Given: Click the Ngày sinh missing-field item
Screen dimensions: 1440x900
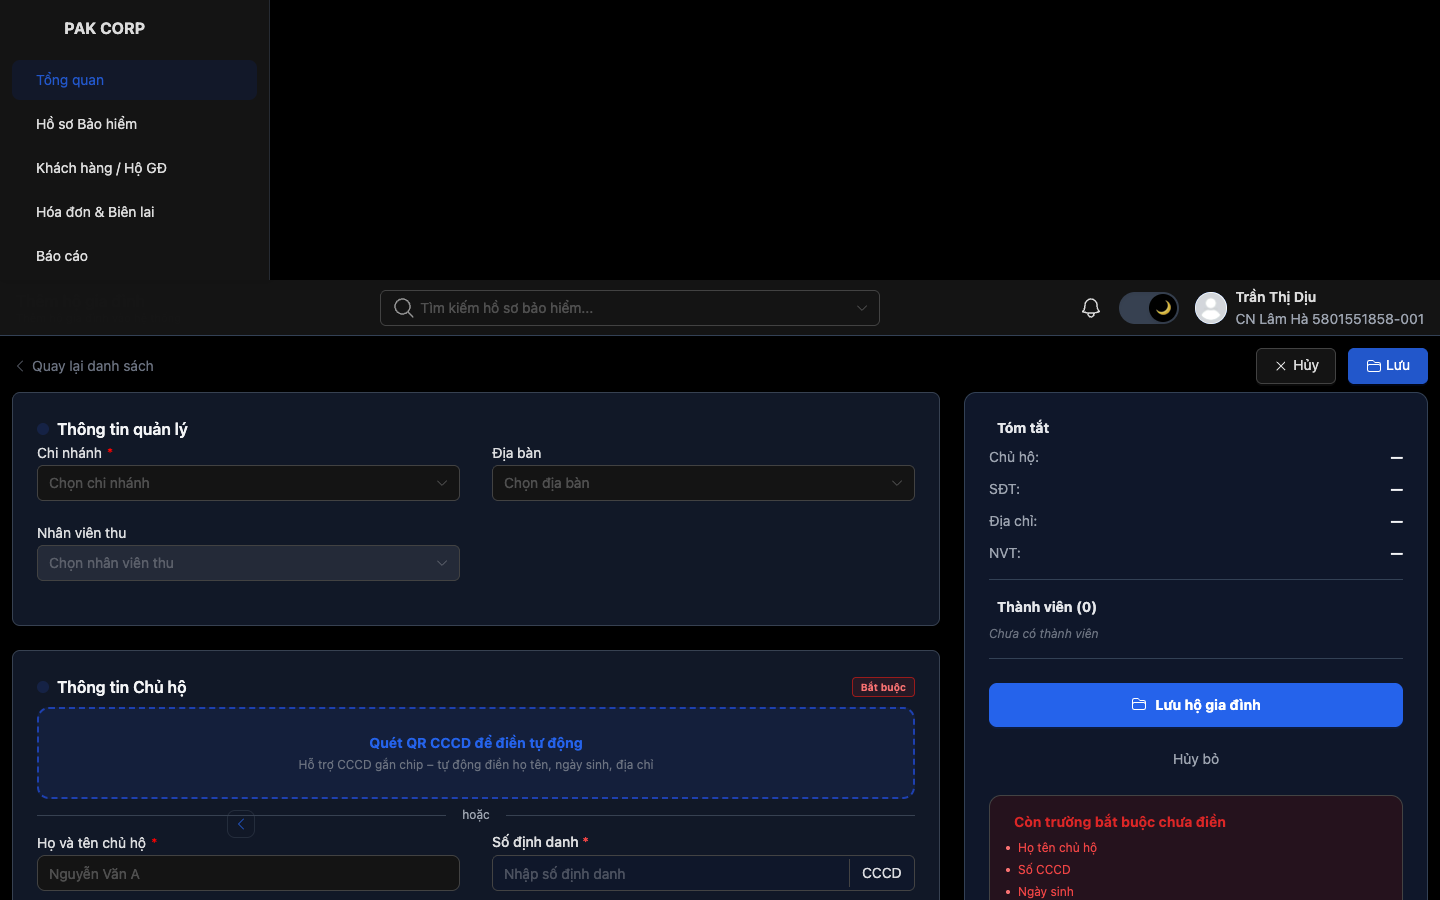Looking at the screenshot, I should click(1046, 892).
